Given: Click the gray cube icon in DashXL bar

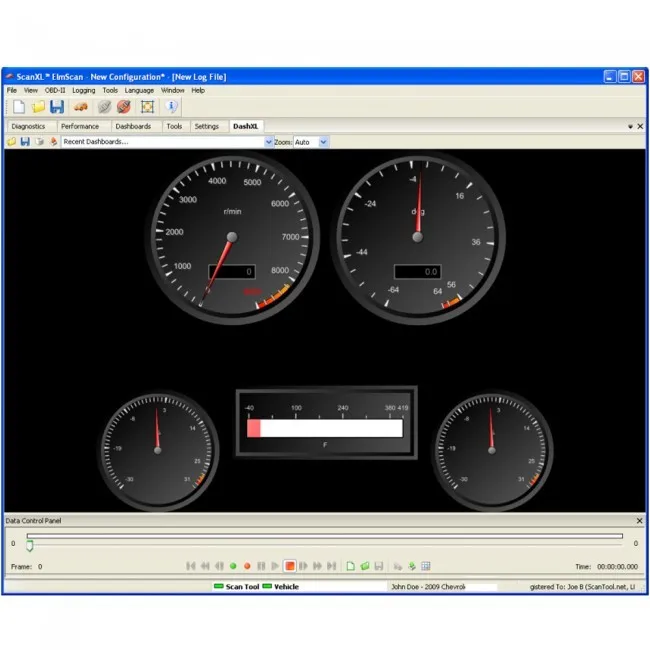Looking at the screenshot, I should coord(39,142).
